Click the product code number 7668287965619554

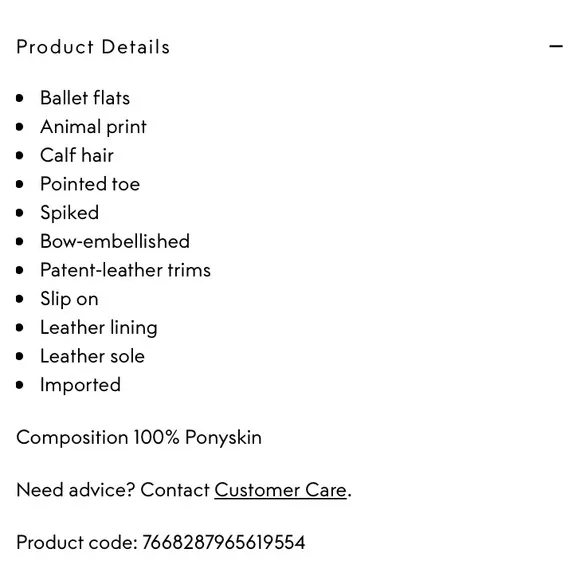(224, 543)
